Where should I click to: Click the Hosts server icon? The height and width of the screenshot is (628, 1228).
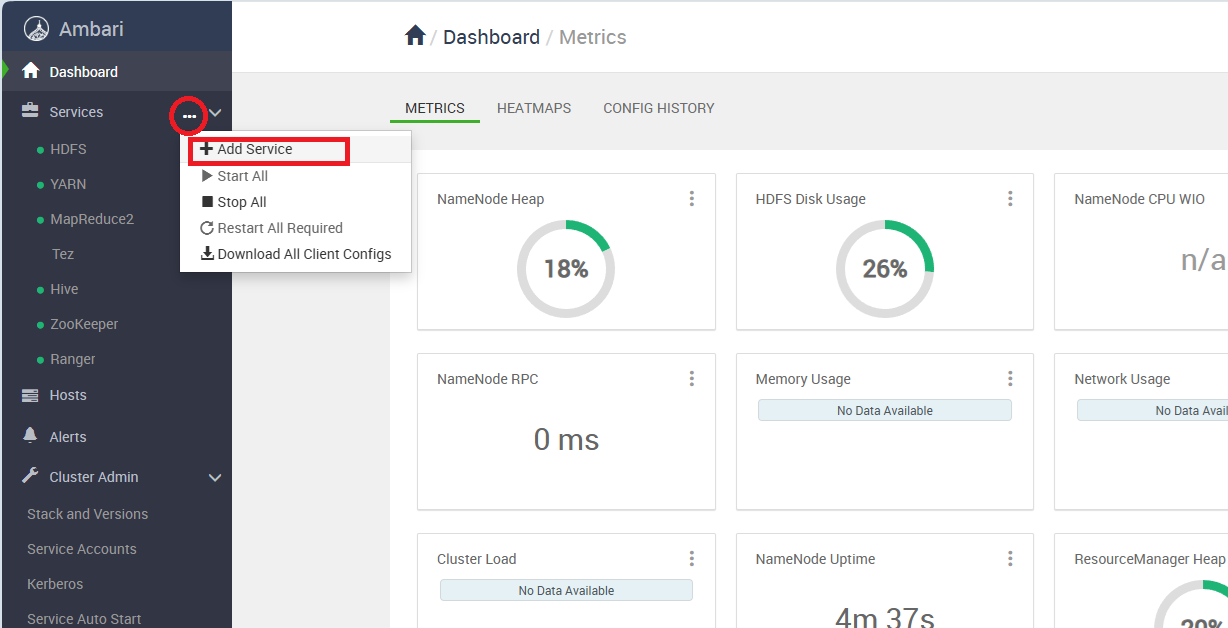pyautogui.click(x=30, y=395)
